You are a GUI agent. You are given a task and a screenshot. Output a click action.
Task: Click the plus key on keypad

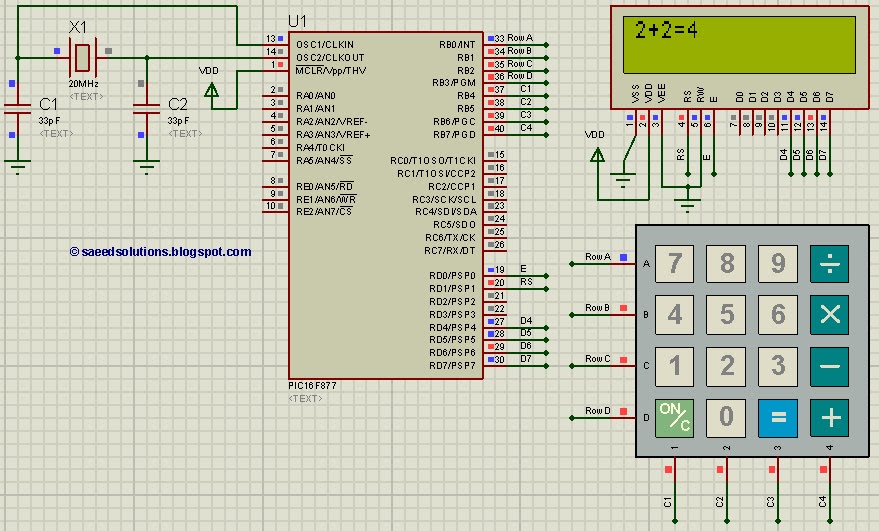[829, 418]
